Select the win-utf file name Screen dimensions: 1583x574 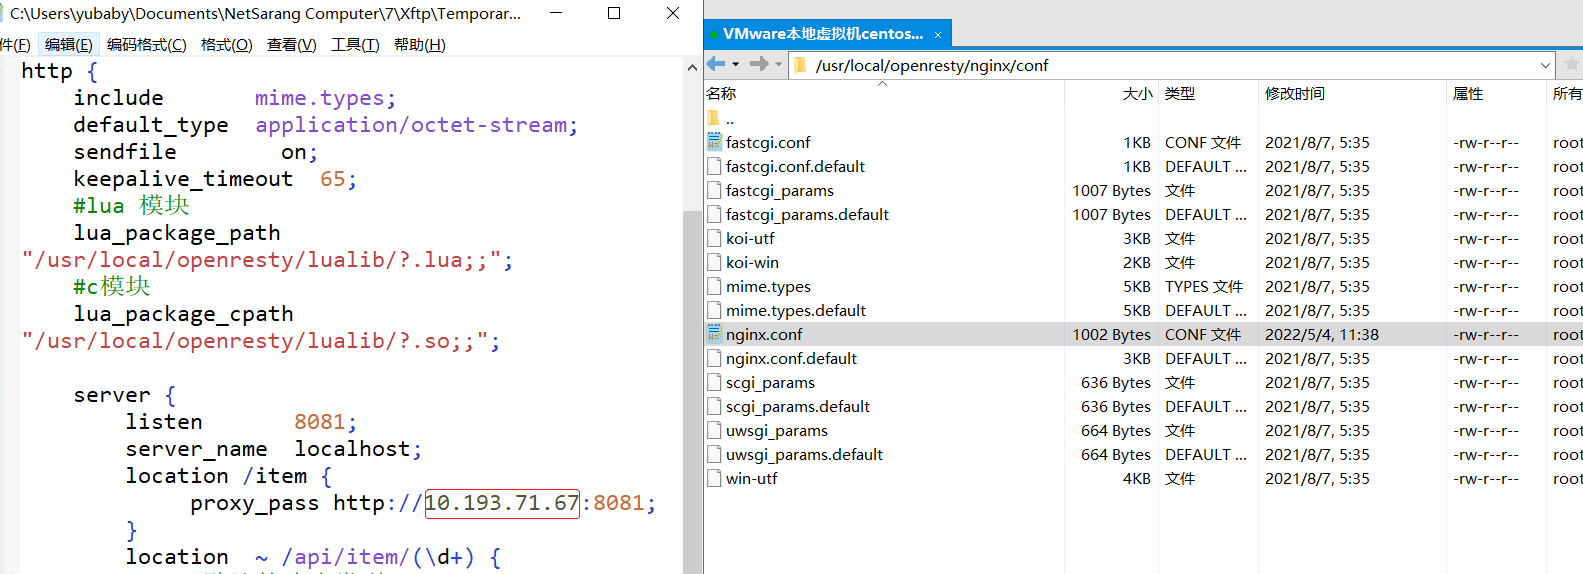pos(752,478)
